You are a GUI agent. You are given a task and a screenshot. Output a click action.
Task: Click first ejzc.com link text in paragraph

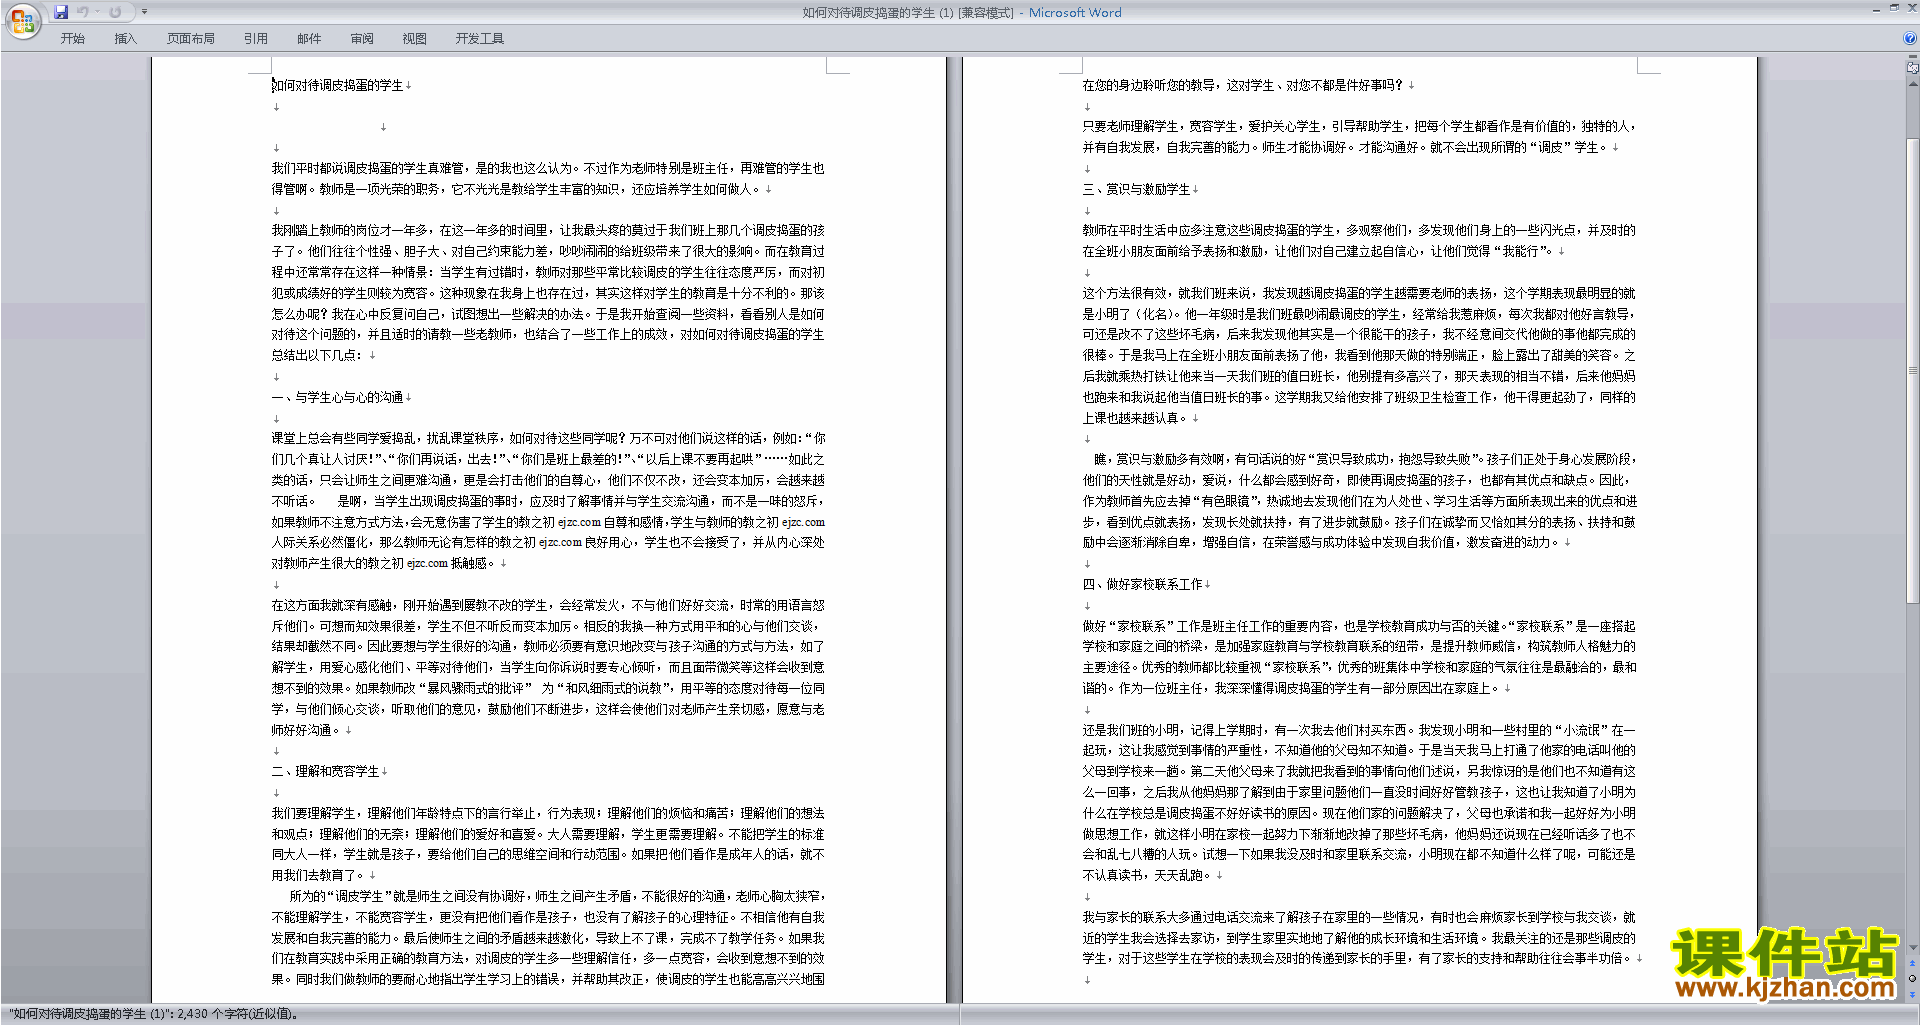(x=579, y=522)
